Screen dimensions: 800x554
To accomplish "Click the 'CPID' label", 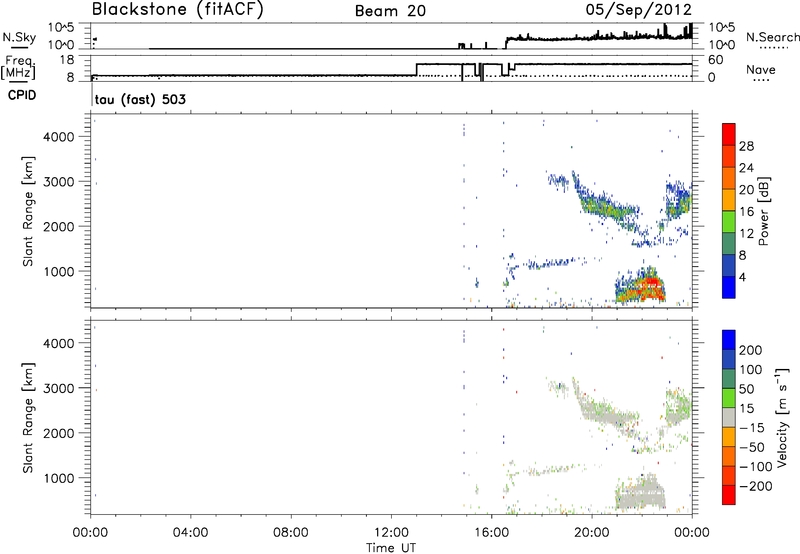I will (22, 95).
